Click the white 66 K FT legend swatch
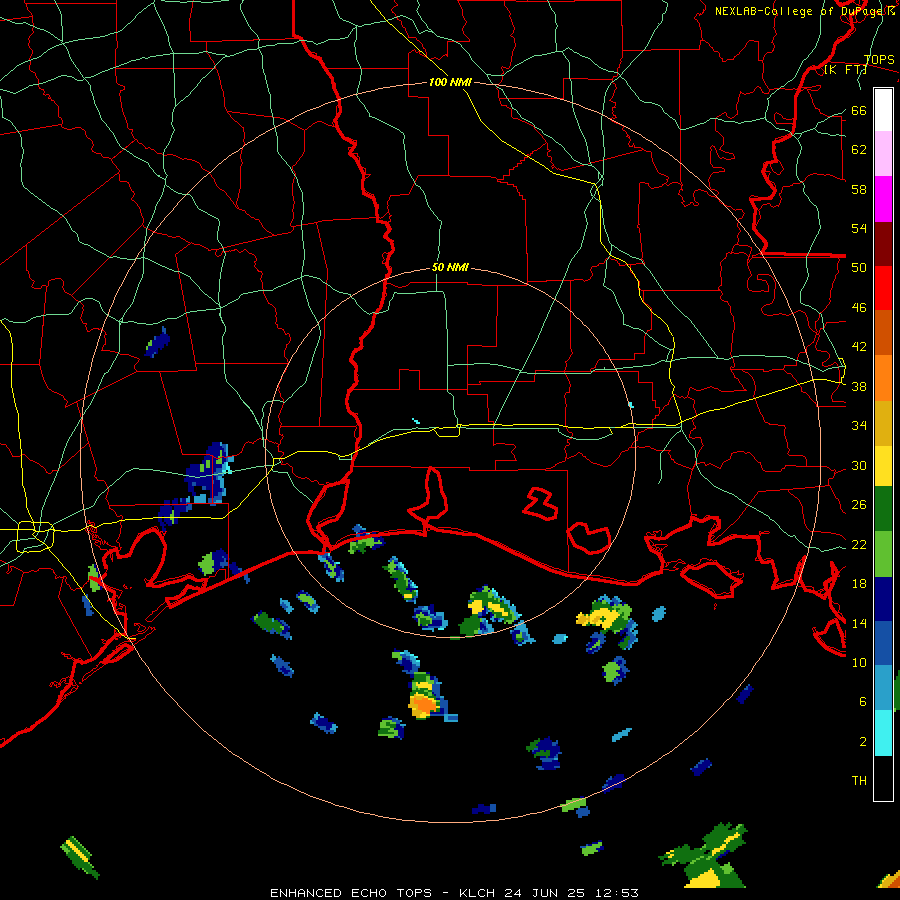This screenshot has height=900, width=900. [883, 110]
